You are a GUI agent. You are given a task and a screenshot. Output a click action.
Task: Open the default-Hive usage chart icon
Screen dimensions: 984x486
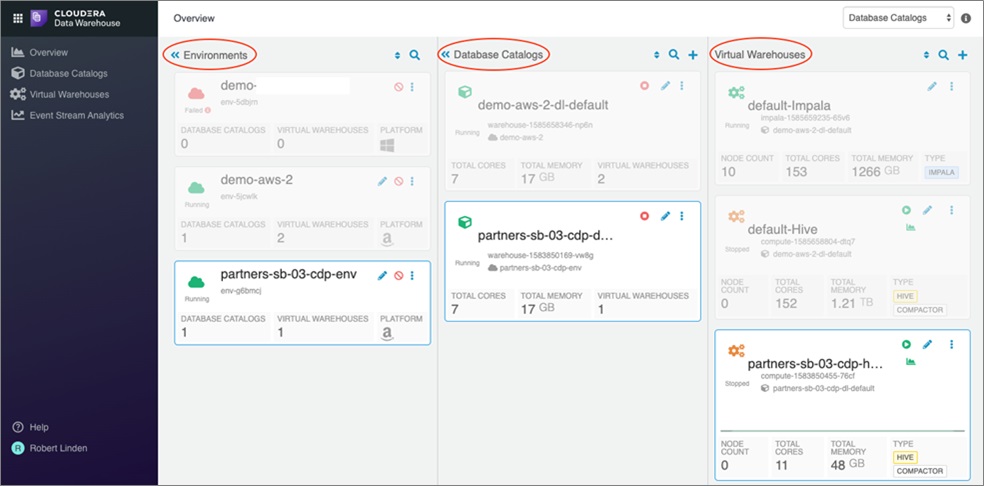pos(911,227)
